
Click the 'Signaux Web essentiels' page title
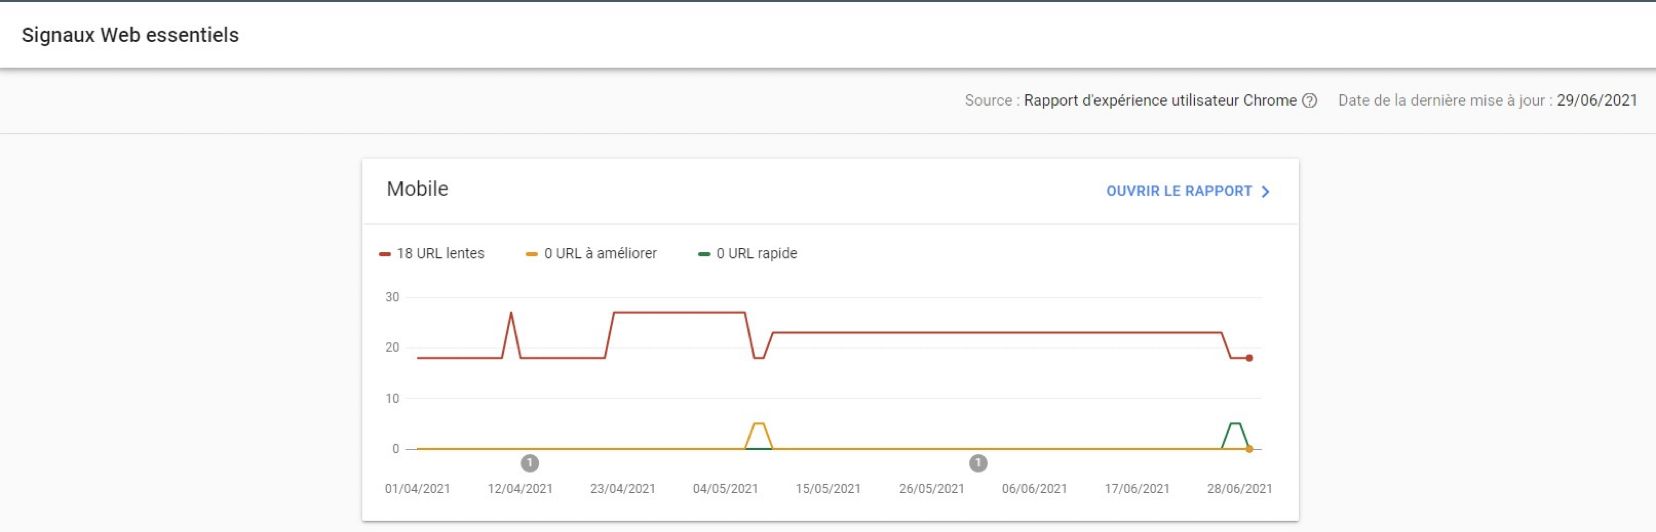pos(130,35)
